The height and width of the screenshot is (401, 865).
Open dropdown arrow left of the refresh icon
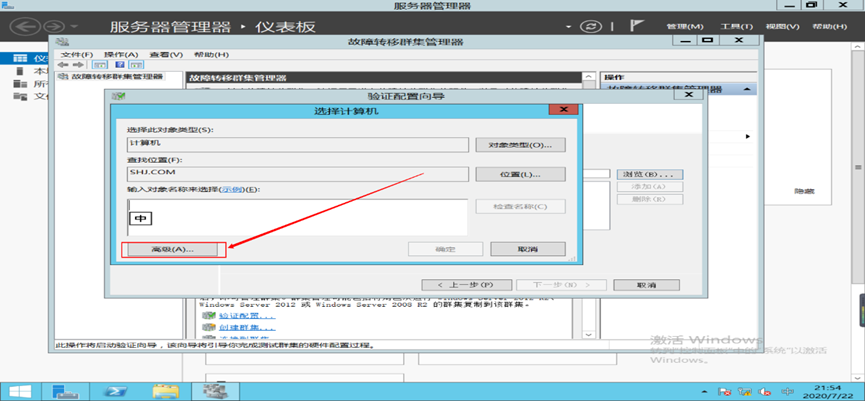[x=569, y=26]
